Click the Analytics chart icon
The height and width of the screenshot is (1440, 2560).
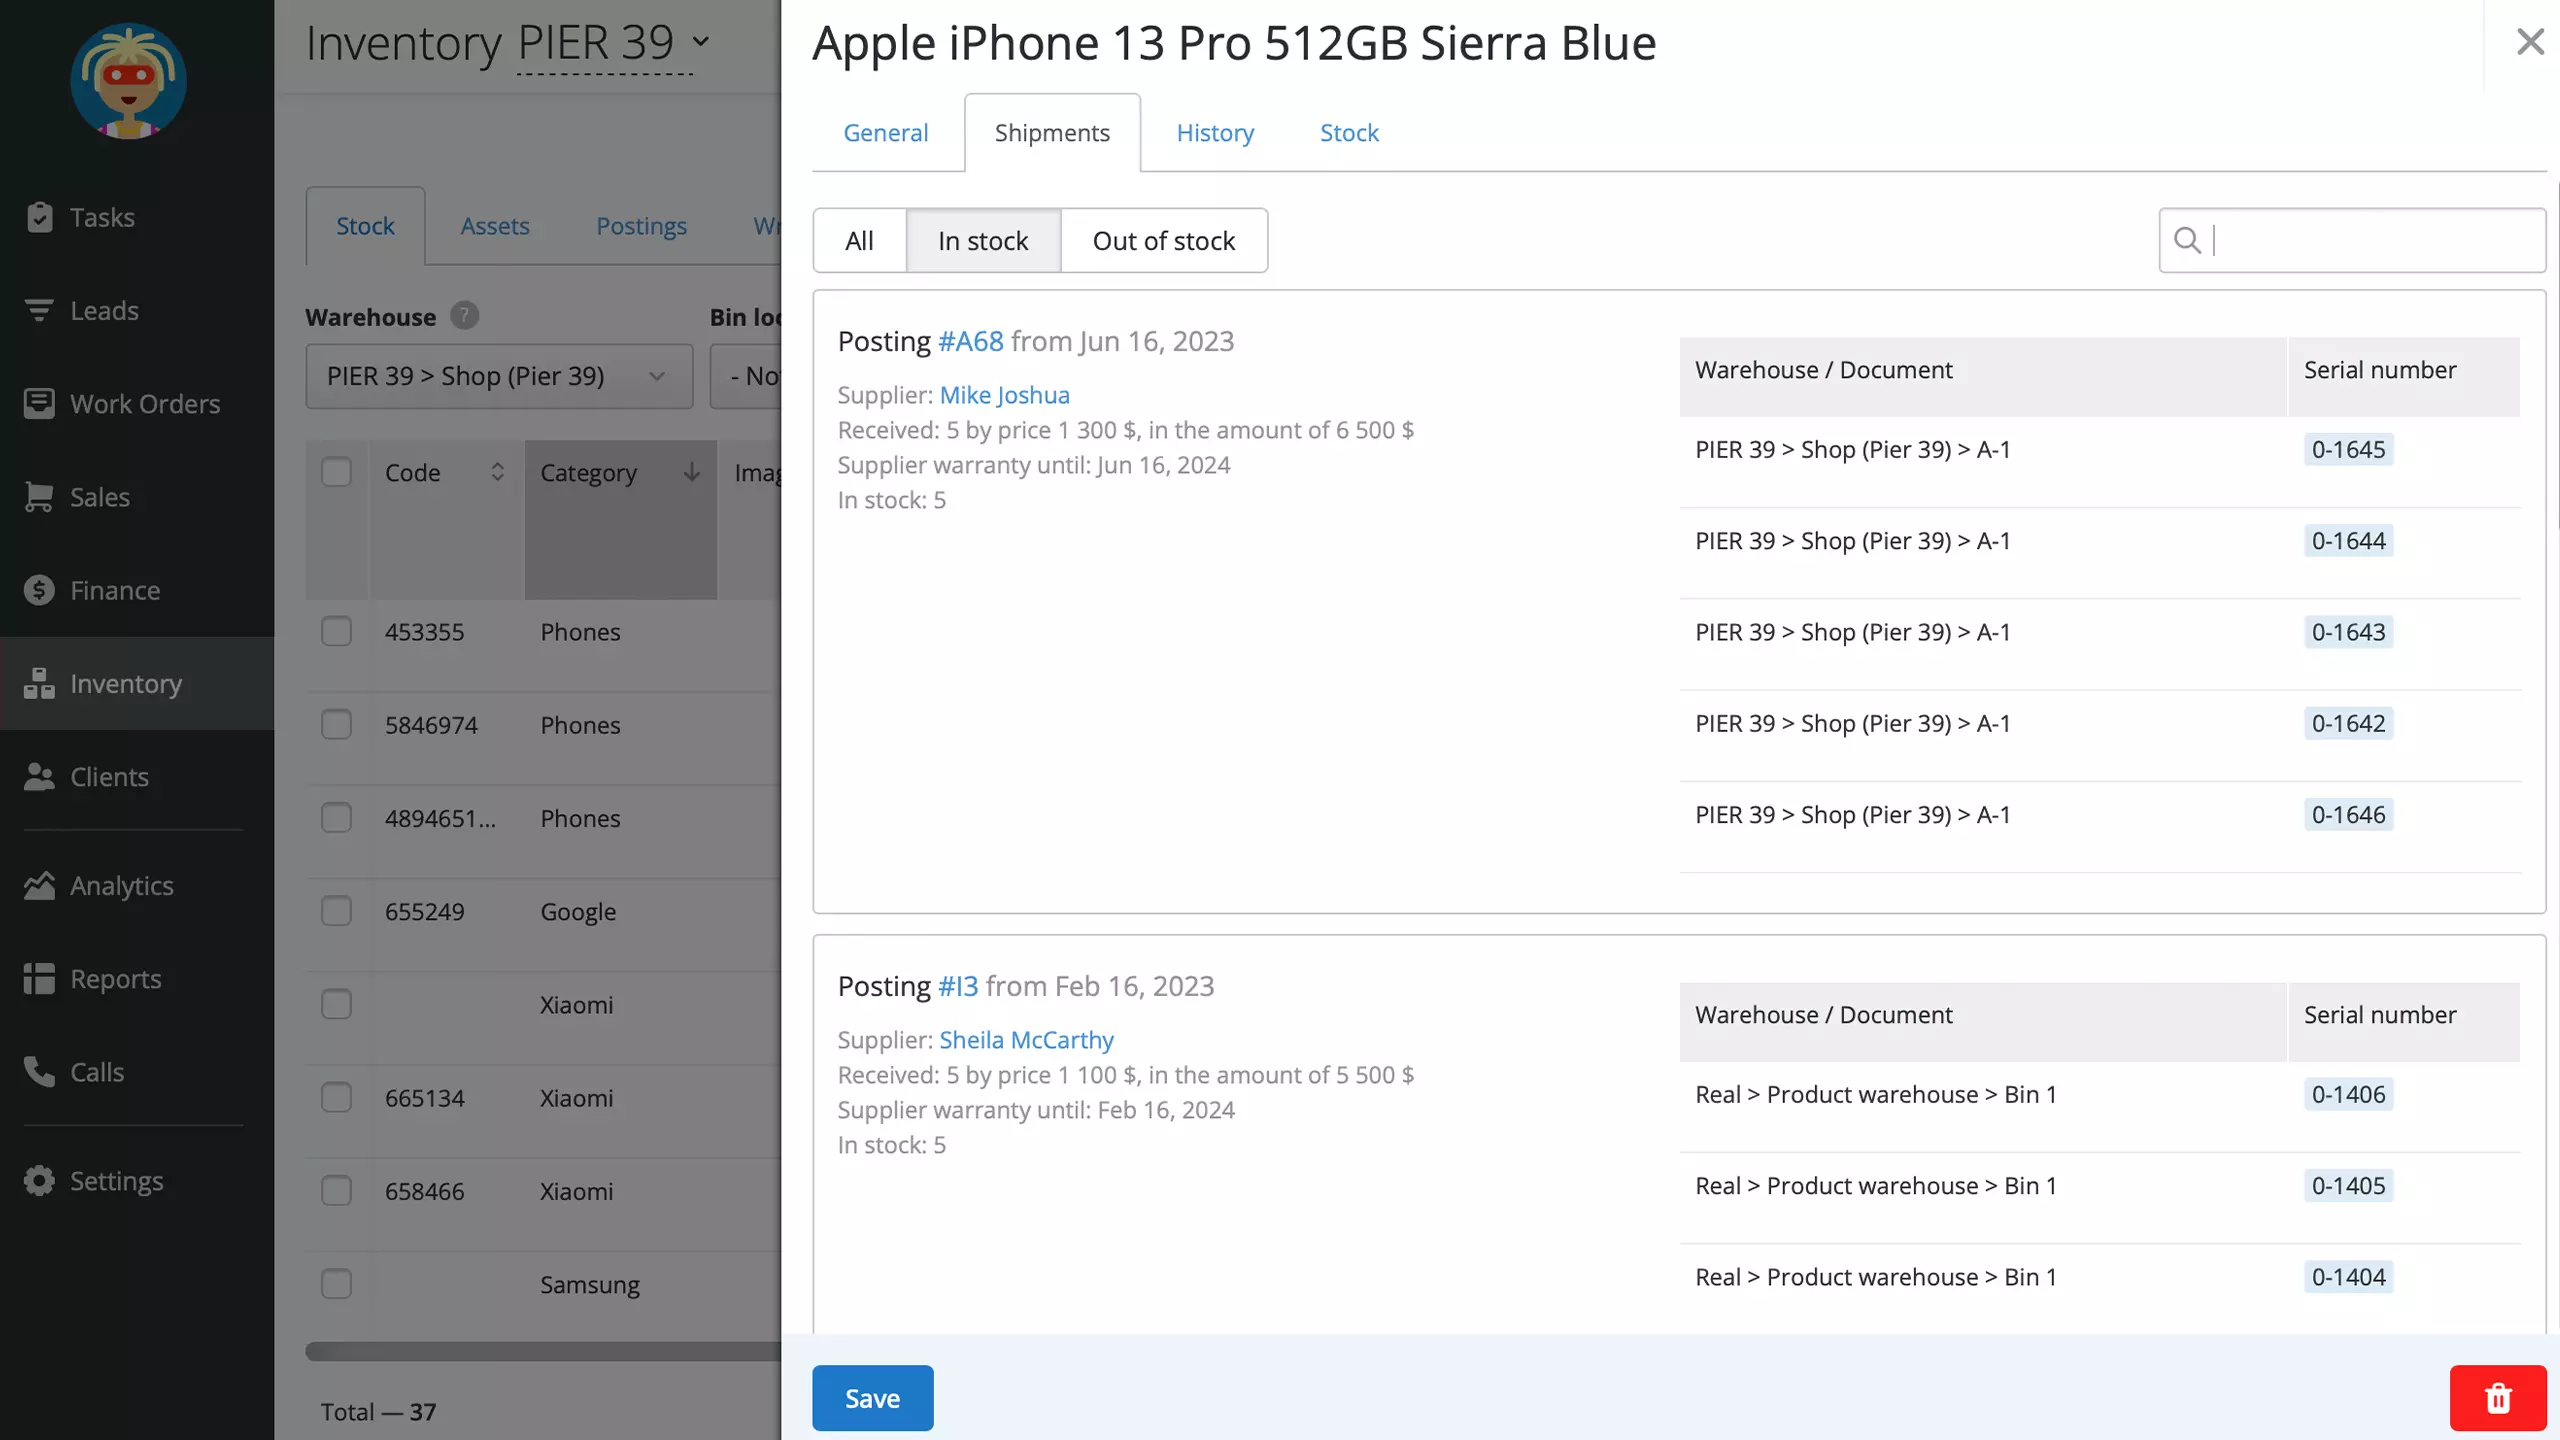click(39, 885)
